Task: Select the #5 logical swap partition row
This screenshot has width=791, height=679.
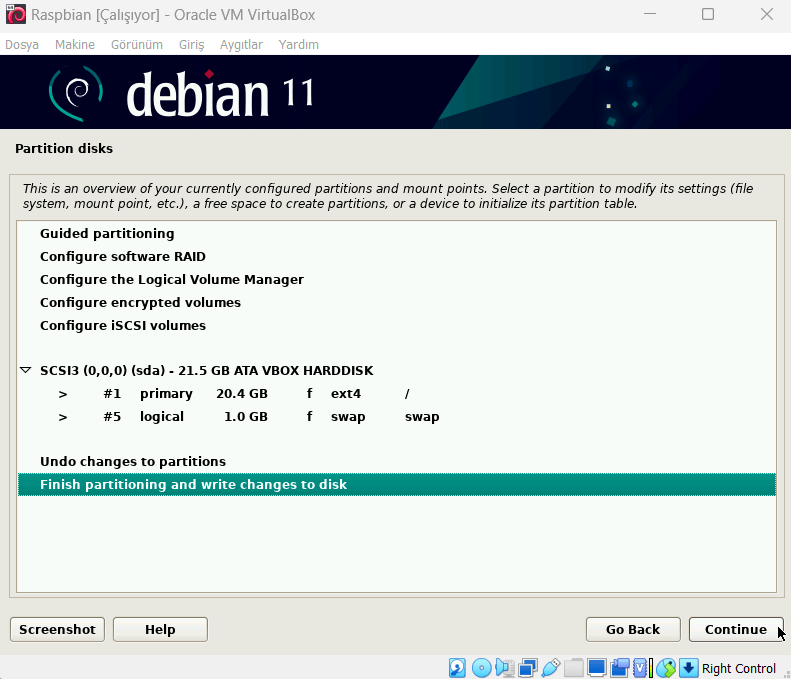Action: [250, 417]
